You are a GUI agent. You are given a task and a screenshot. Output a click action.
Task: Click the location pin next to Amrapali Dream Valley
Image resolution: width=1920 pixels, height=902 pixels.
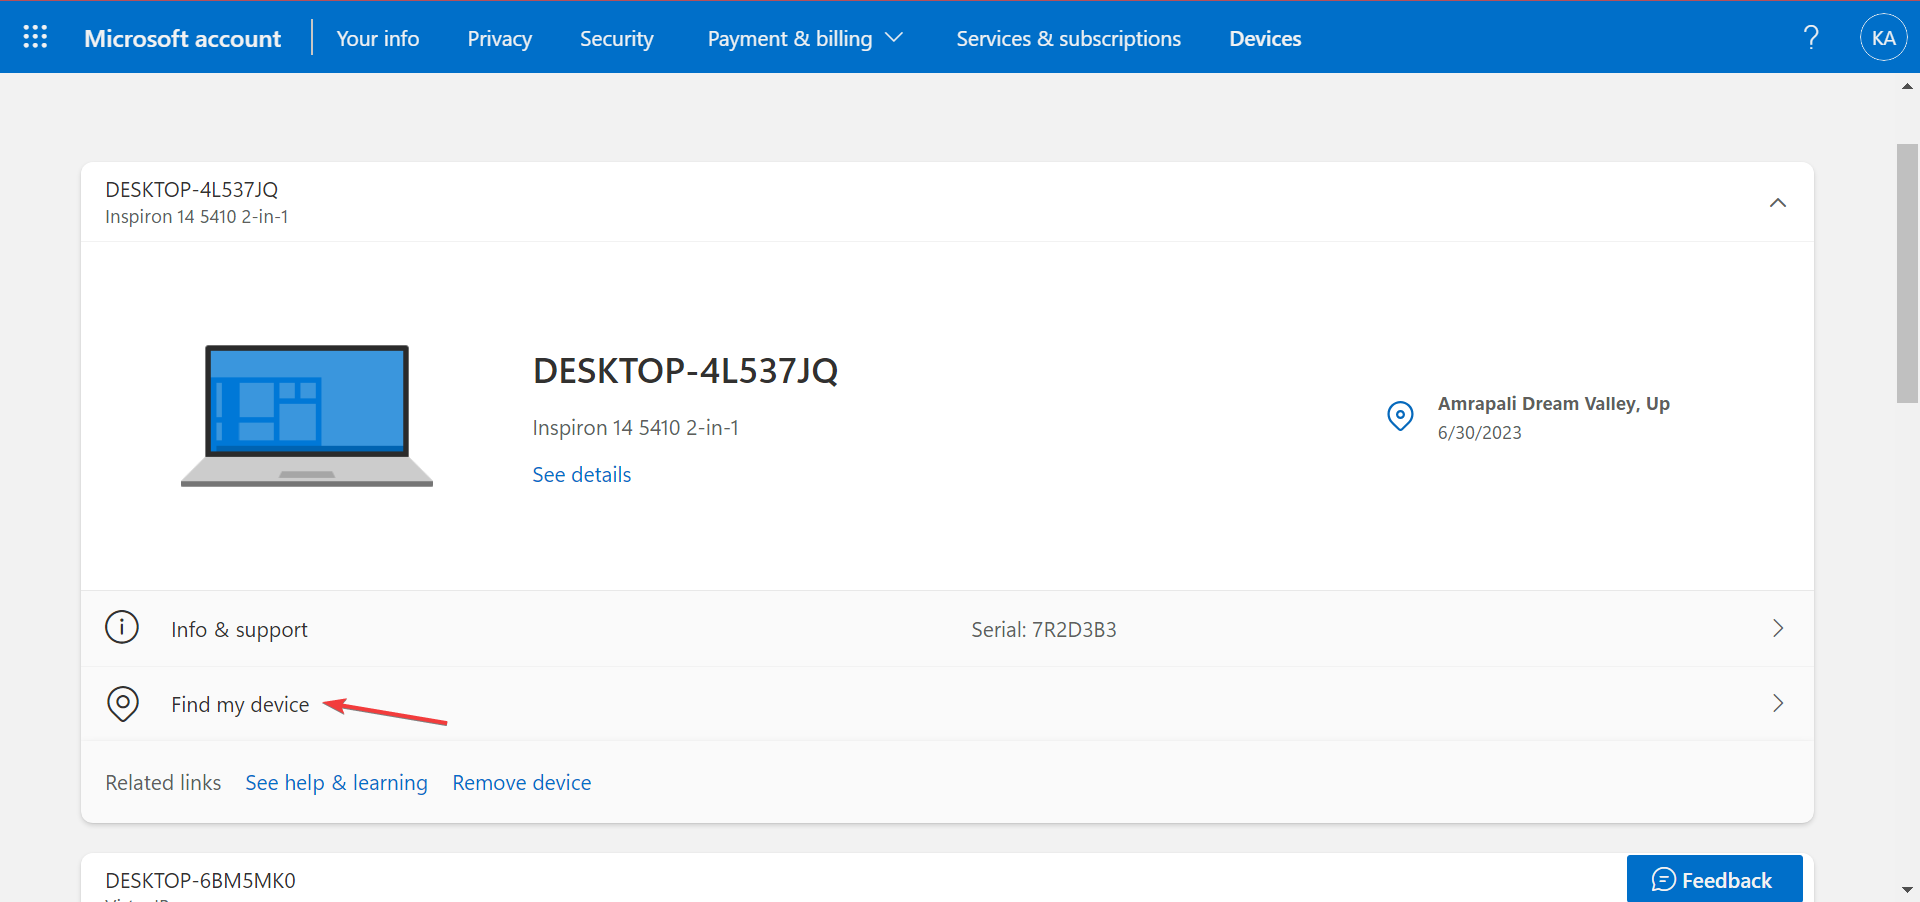(1400, 415)
